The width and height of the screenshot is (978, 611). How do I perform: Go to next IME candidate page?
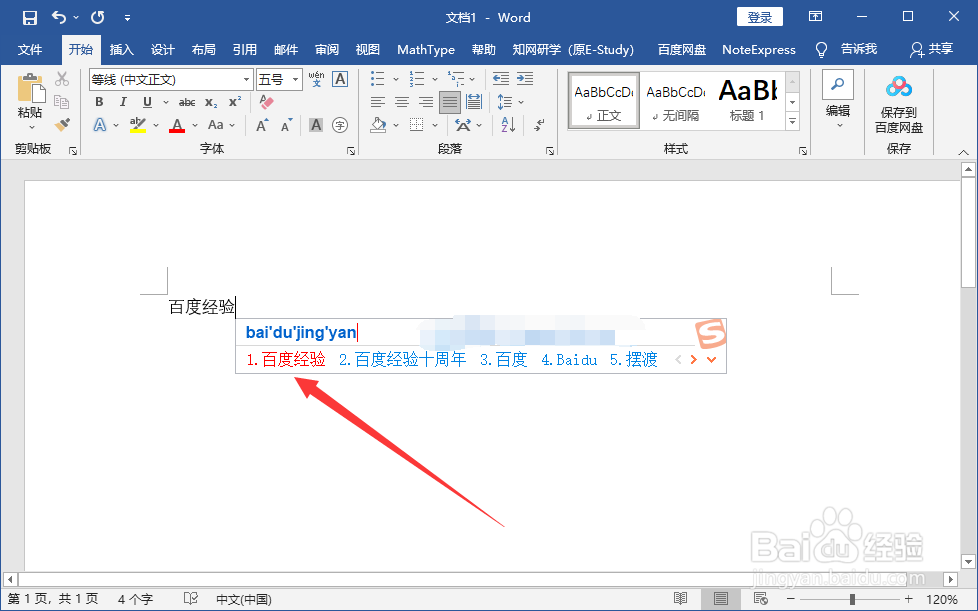click(x=694, y=360)
